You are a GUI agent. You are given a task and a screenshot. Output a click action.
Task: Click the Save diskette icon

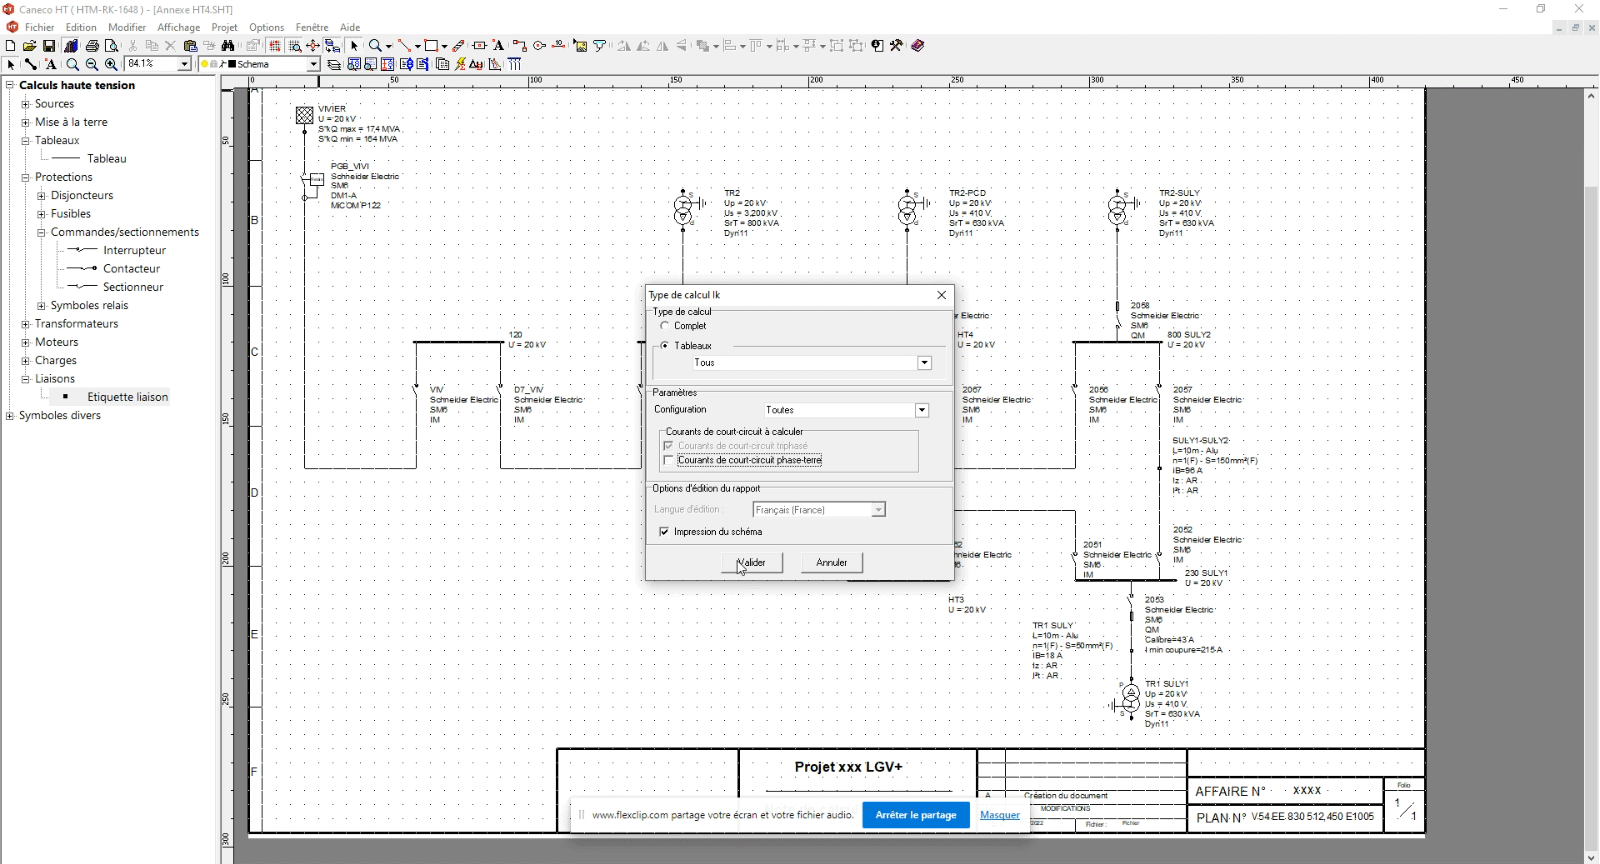point(48,46)
